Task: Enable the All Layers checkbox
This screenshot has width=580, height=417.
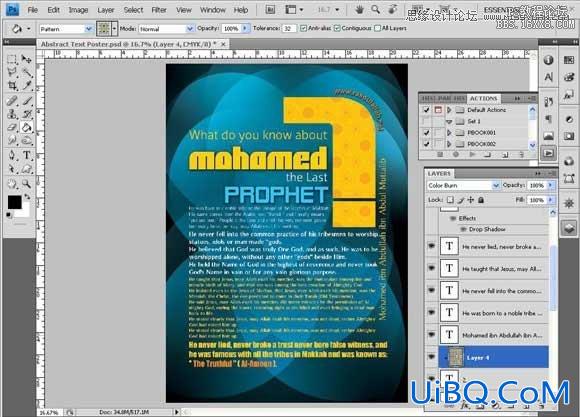Action: [x=377, y=28]
